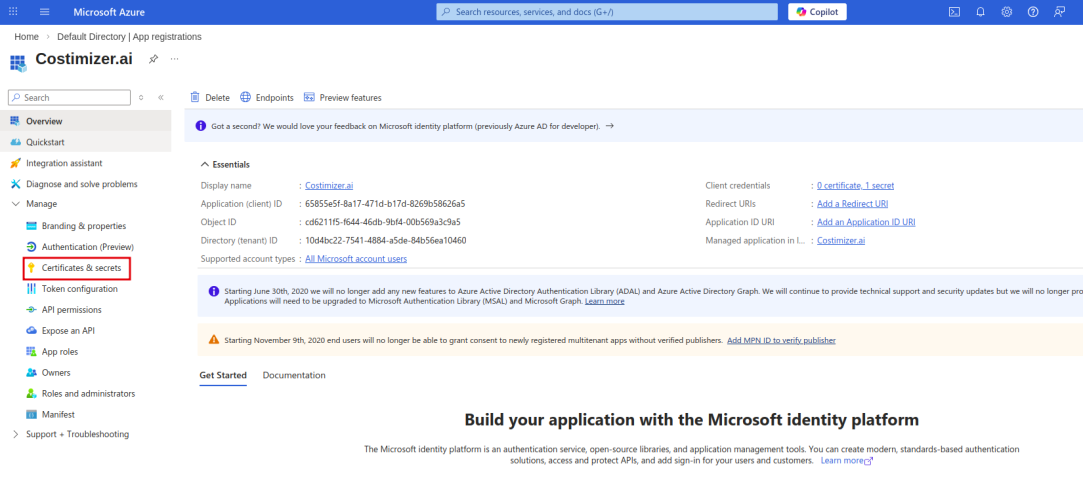
Task: Collapse the sidebar with the double chevron
Action: point(160,97)
